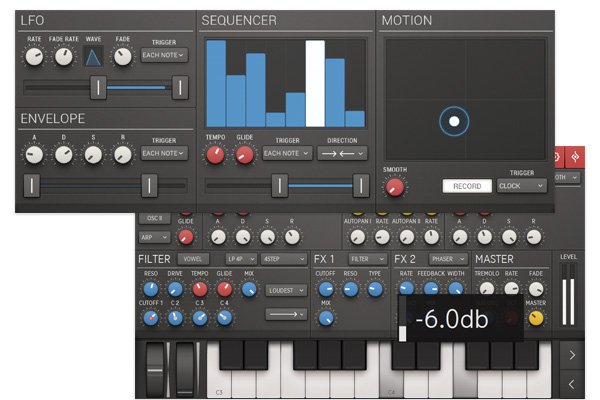
Task: Select the white highlighted sequencer step bar
Action: 315,83
